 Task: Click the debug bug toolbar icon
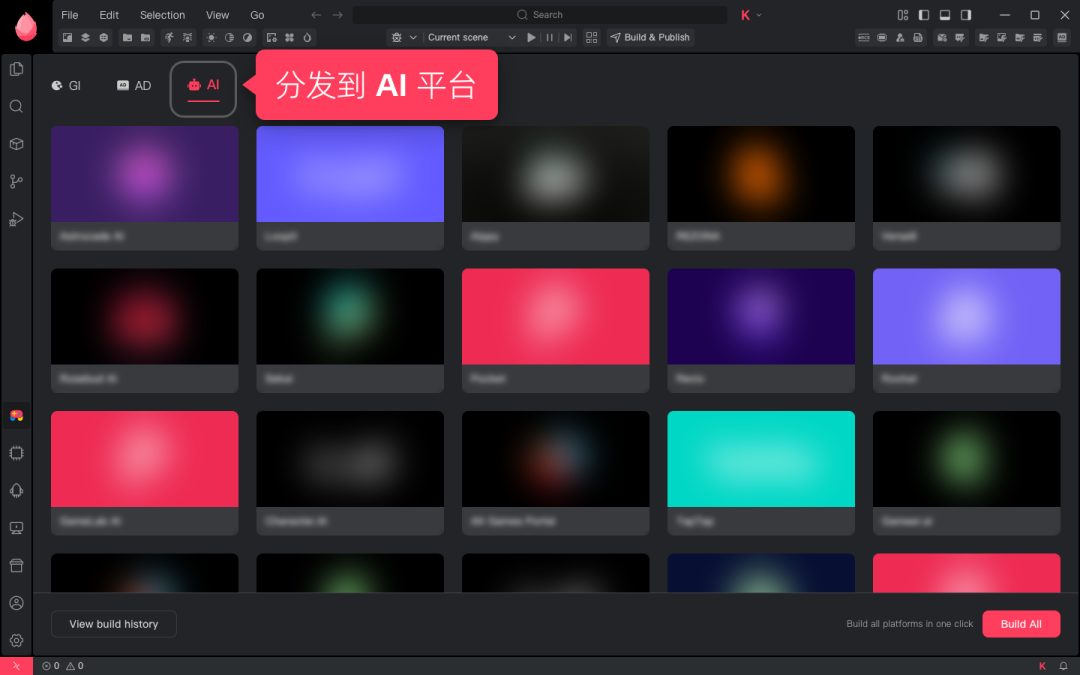[397, 37]
